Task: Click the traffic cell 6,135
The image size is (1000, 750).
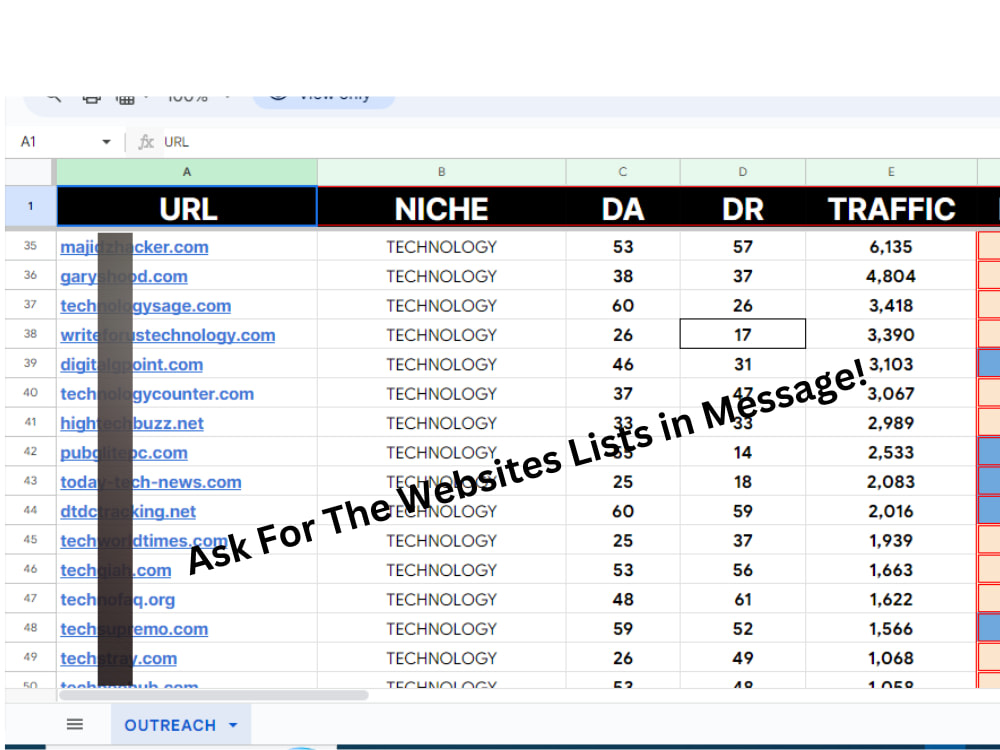Action: [892, 246]
